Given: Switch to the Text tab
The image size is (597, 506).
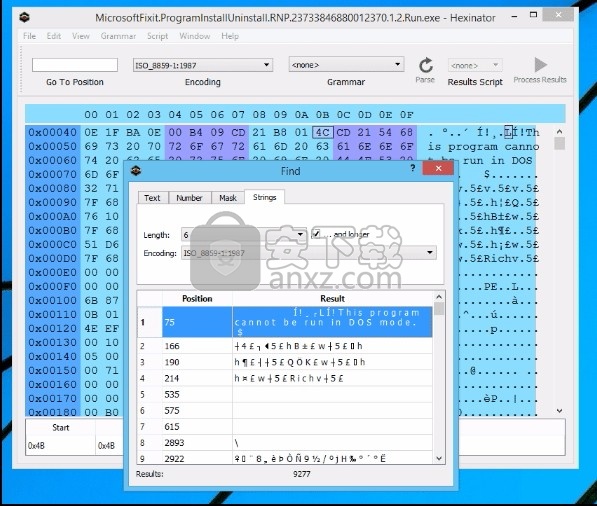Looking at the screenshot, I should [152, 198].
